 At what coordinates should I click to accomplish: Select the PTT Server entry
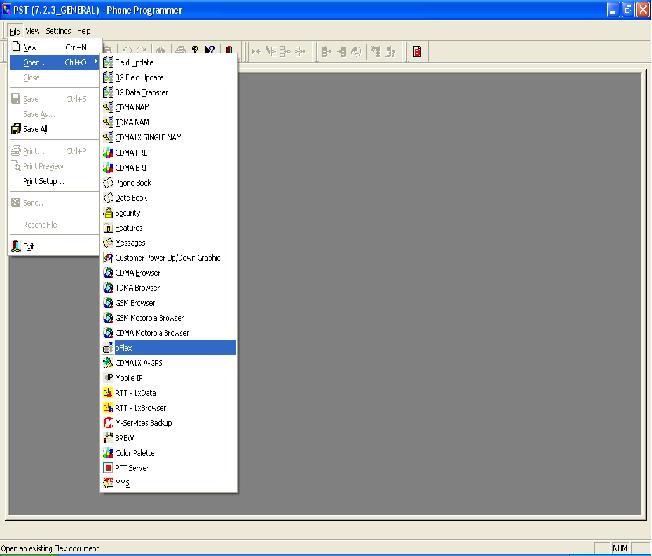tap(169, 468)
